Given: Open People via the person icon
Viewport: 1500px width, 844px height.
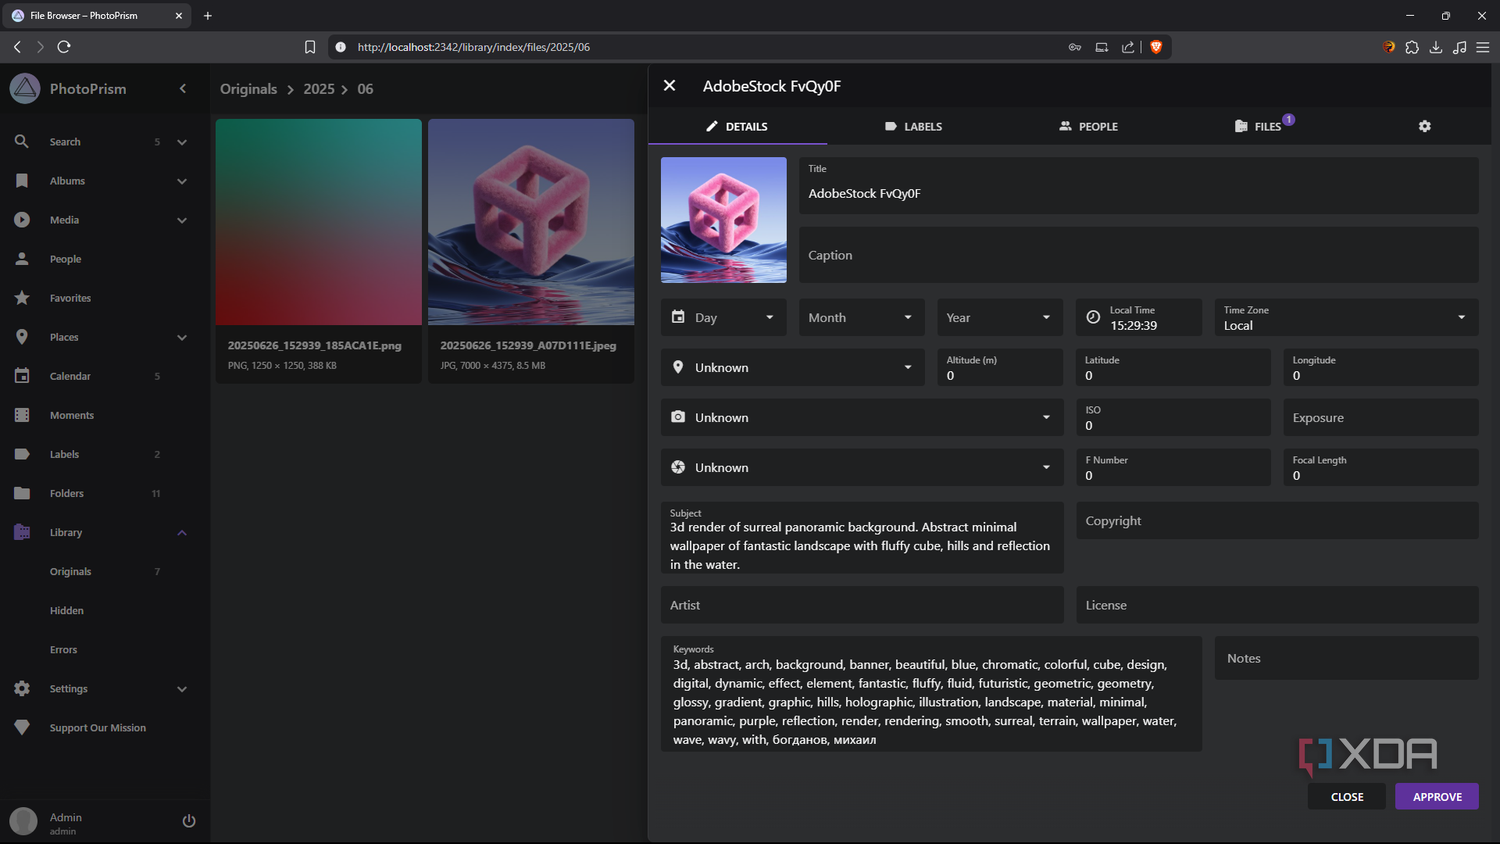Looking at the screenshot, I should [22, 259].
